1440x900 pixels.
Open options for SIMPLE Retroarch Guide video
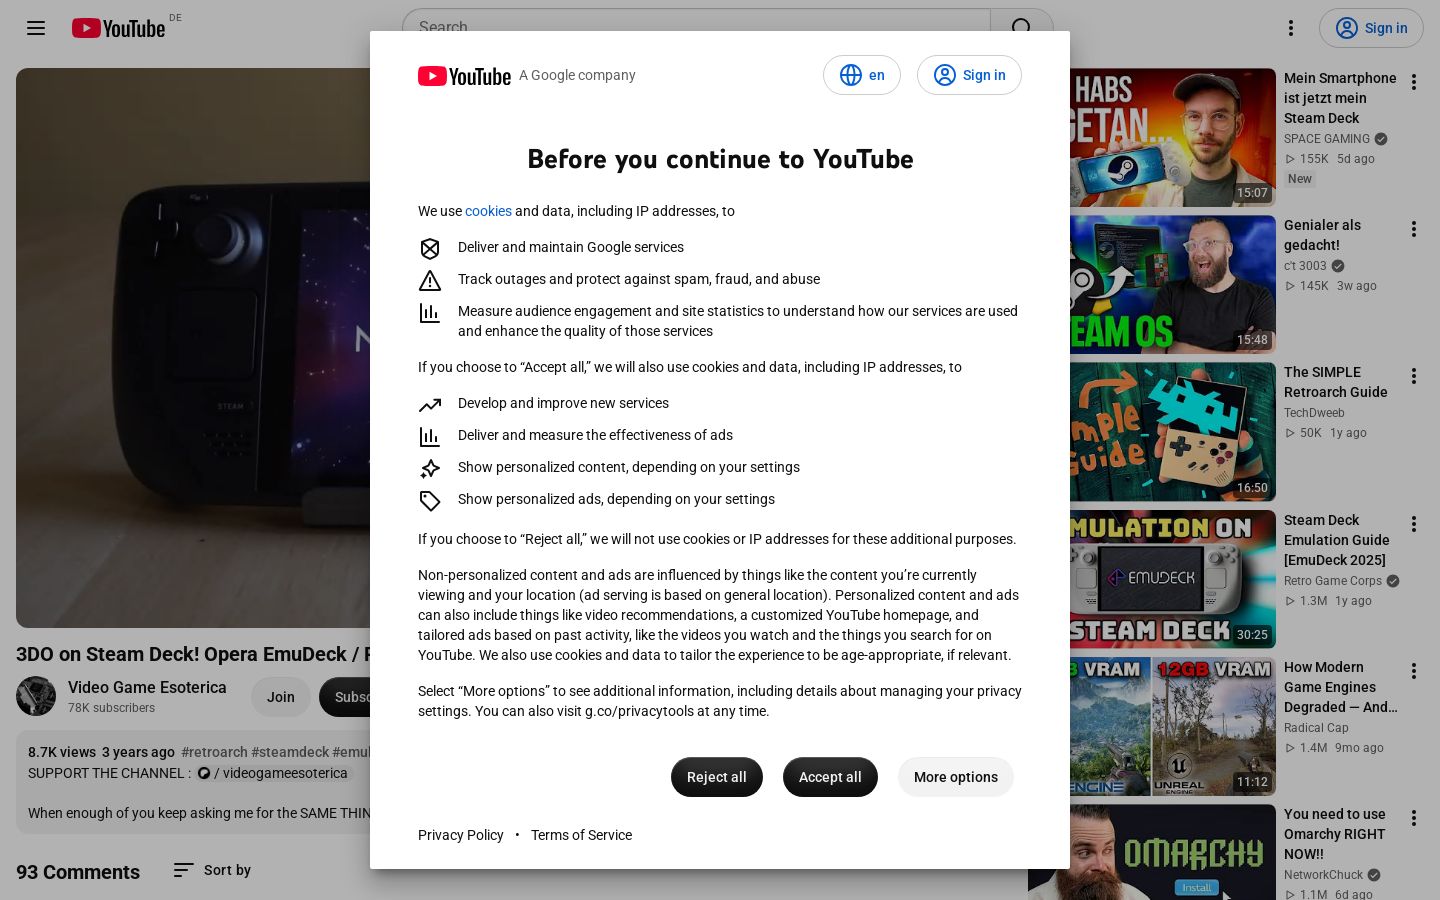[1414, 376]
